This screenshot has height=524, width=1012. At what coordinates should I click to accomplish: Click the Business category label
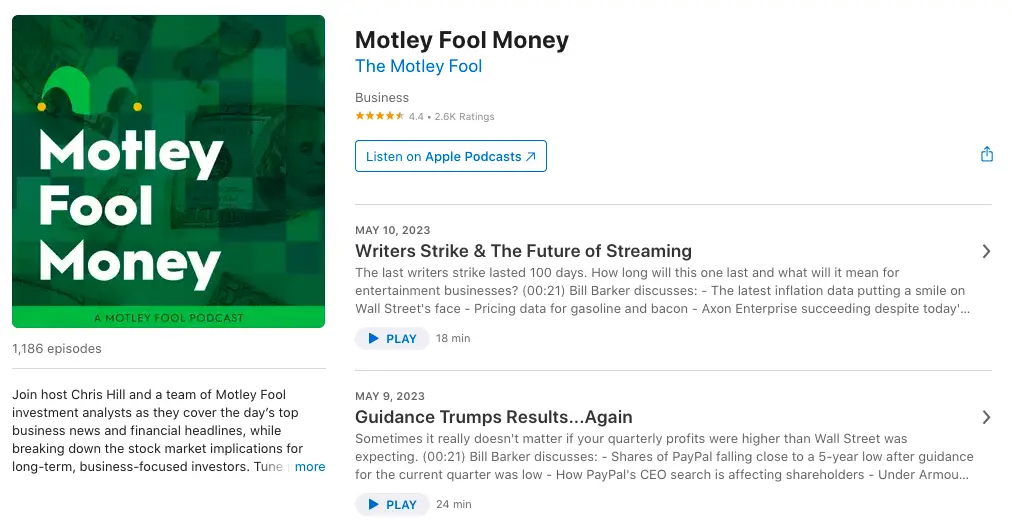coord(382,97)
